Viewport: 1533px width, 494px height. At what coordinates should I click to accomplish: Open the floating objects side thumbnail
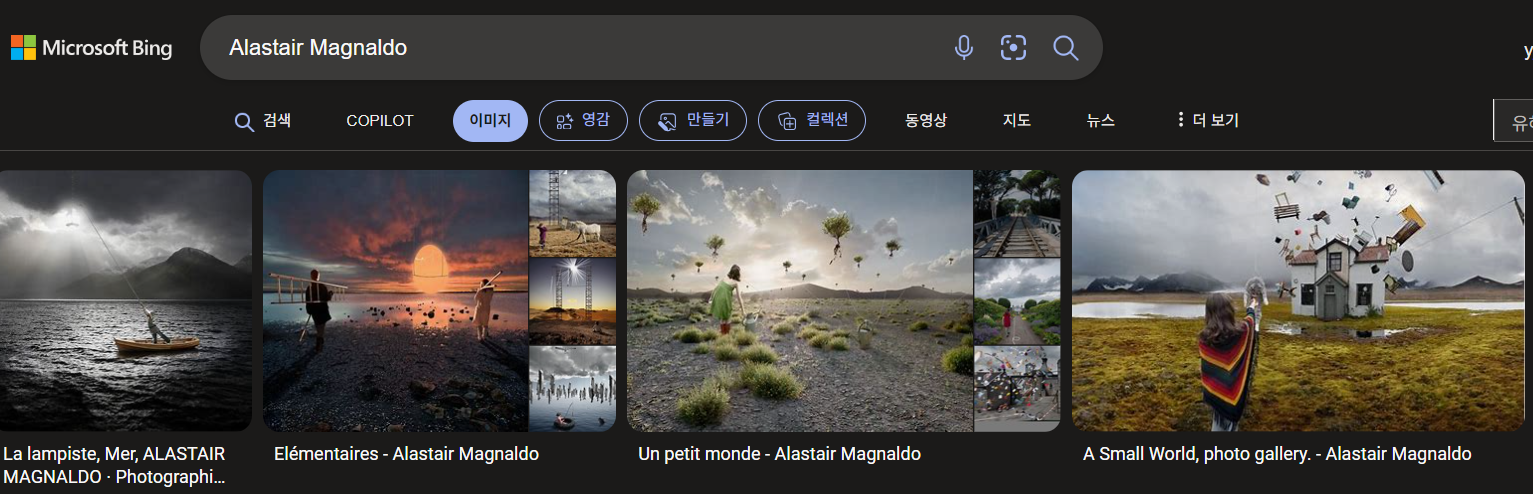(1017, 389)
